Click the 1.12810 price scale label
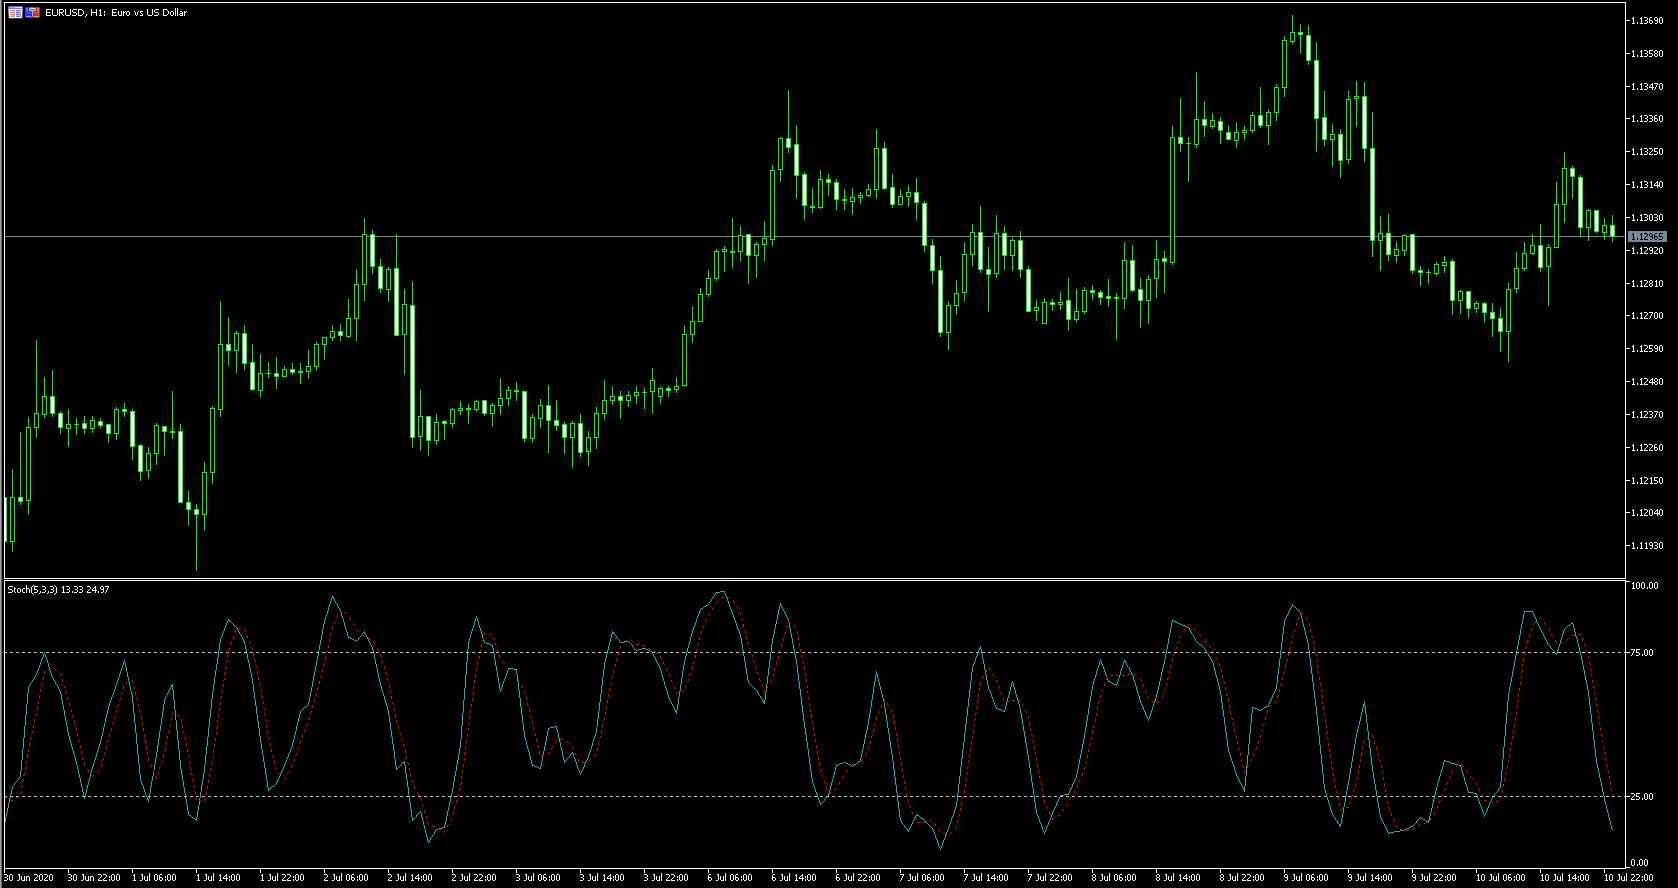1678x888 pixels. [1647, 284]
